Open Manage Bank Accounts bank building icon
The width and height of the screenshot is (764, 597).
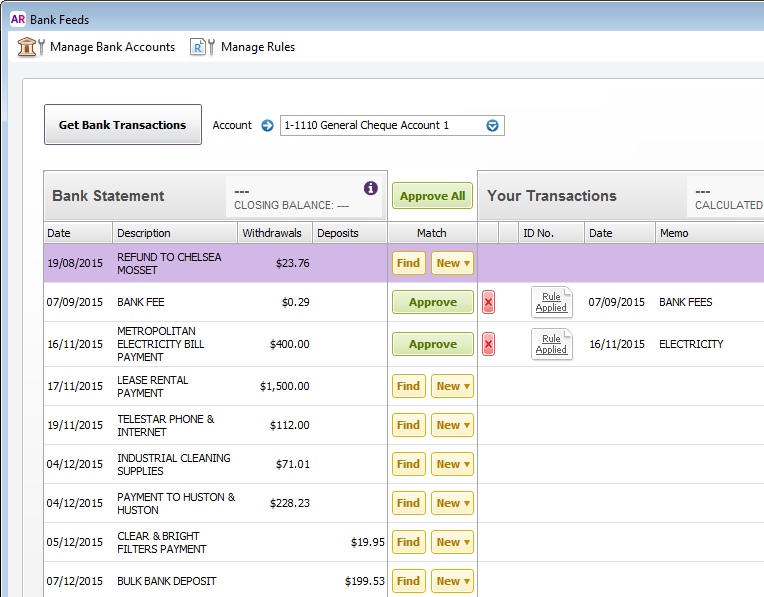click(x=27, y=47)
